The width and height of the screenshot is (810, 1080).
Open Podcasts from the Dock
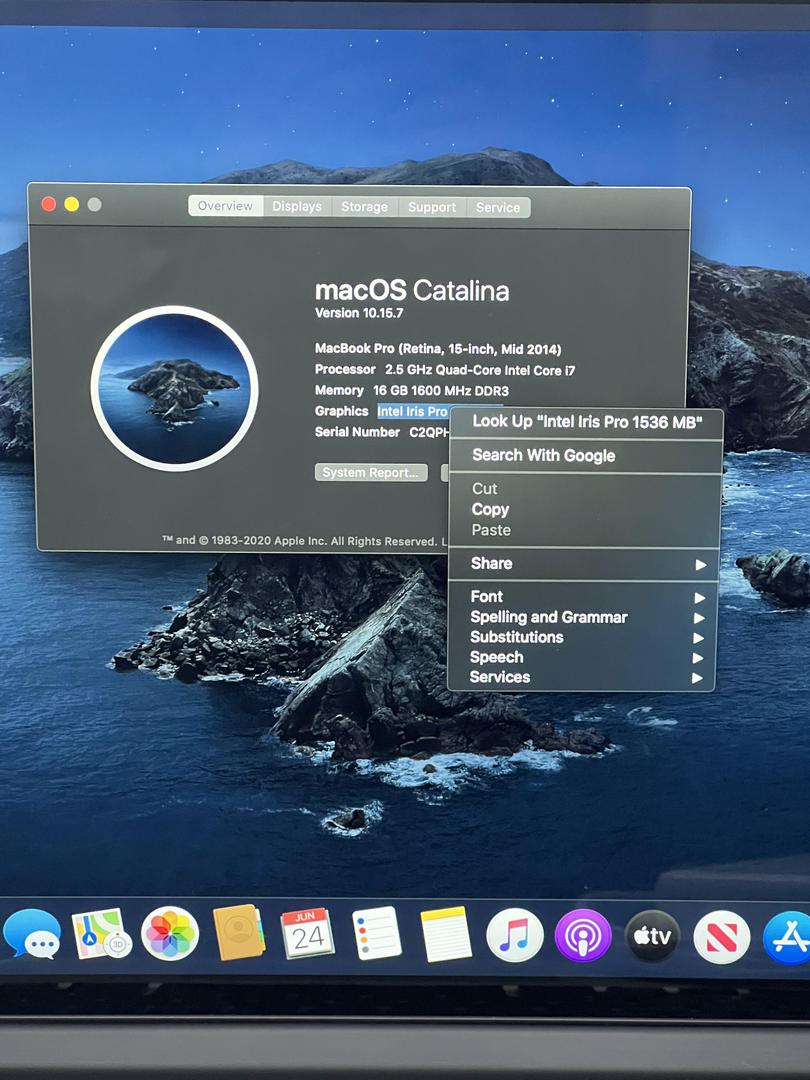click(x=583, y=935)
